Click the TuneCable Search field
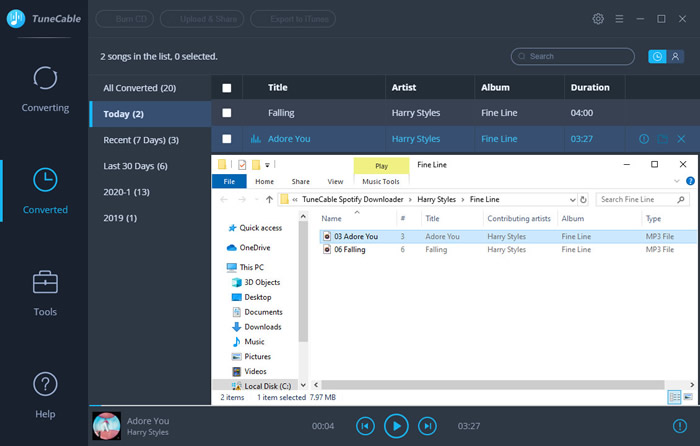 573,56
